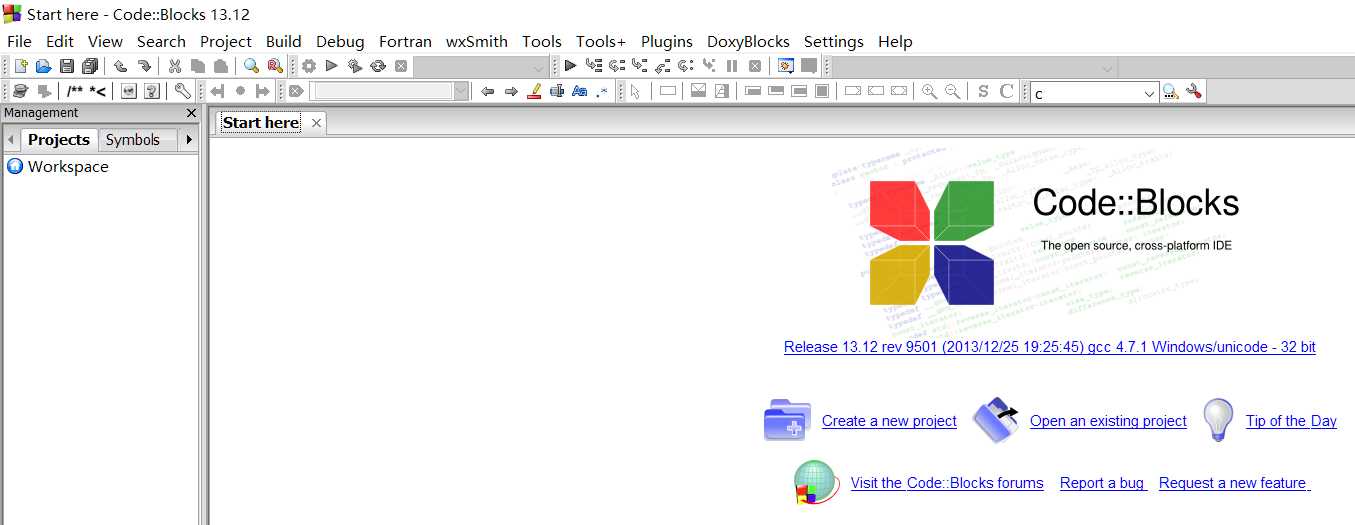Click the Cut scissors icon

click(x=174, y=66)
